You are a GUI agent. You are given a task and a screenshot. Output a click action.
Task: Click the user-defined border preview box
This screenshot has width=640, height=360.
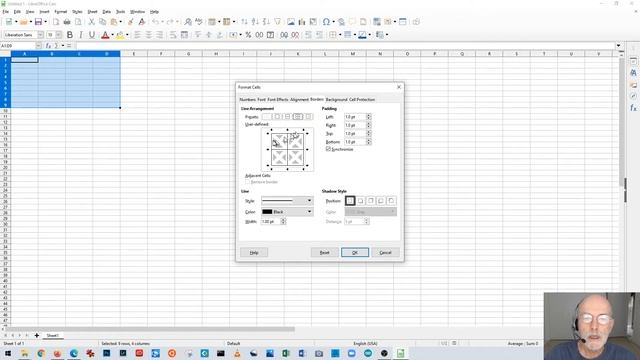(287, 149)
